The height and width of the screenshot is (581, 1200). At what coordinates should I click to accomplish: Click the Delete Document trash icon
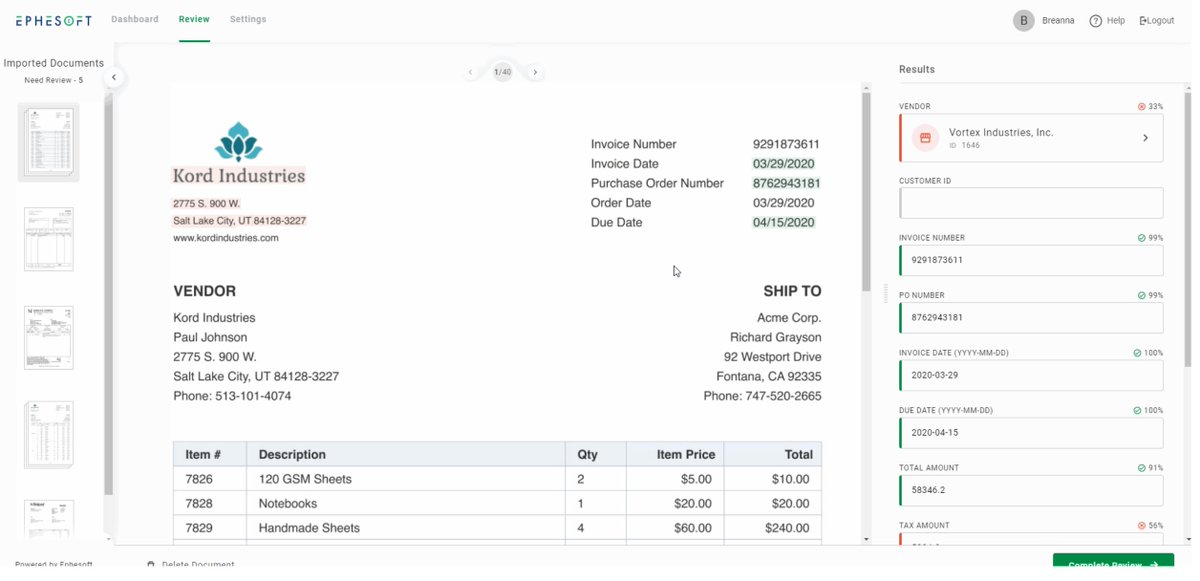click(x=151, y=565)
